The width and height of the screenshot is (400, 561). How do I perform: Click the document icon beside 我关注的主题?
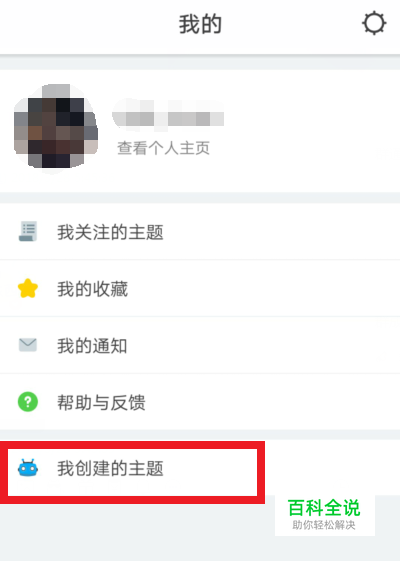click(x=28, y=231)
